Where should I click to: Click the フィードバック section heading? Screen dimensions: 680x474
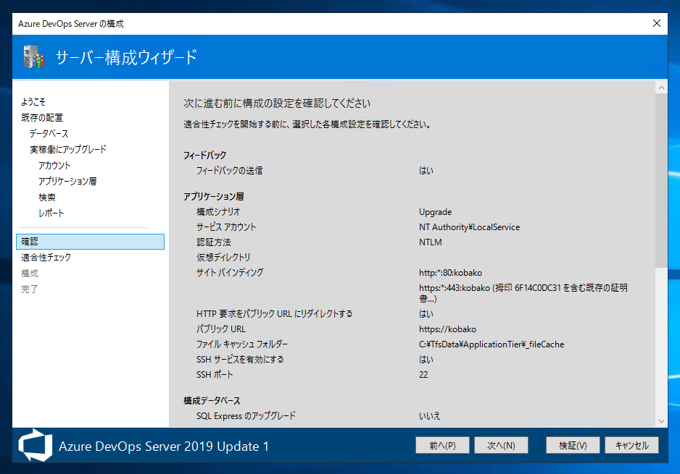[x=205, y=155]
